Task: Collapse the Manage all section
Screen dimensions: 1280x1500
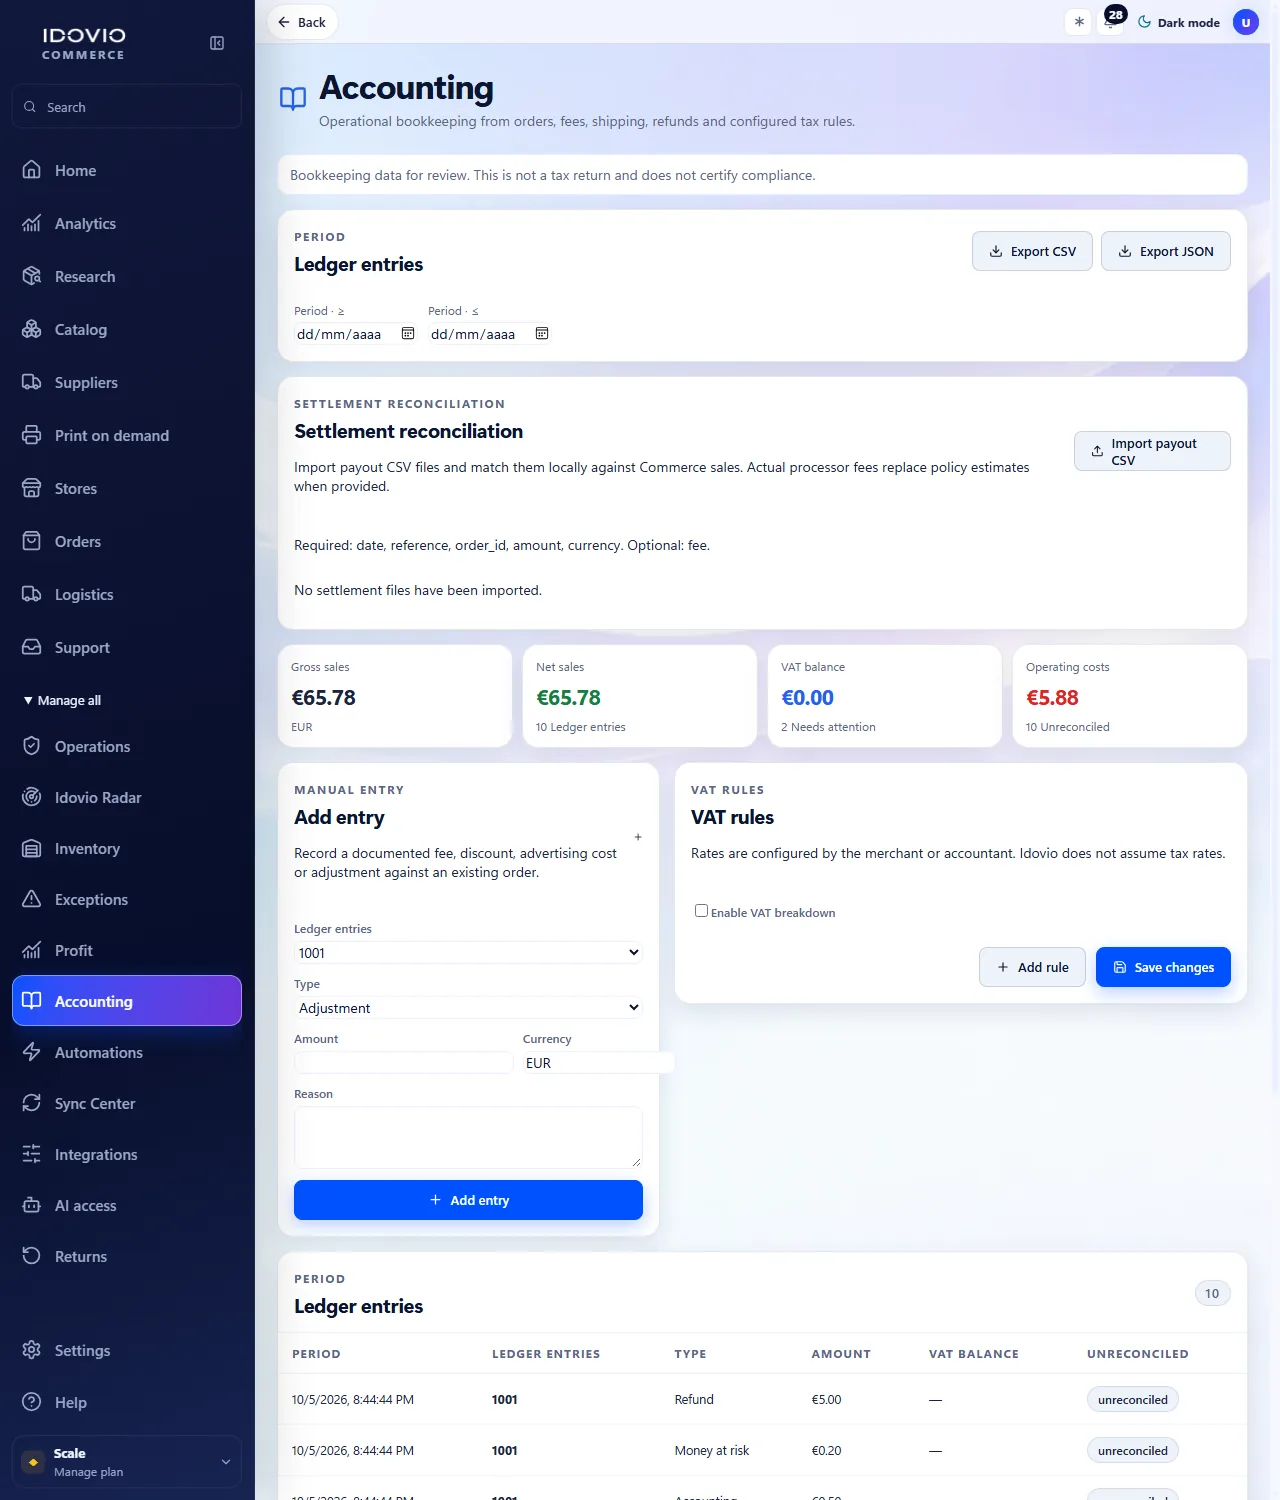Action: pos(62,701)
